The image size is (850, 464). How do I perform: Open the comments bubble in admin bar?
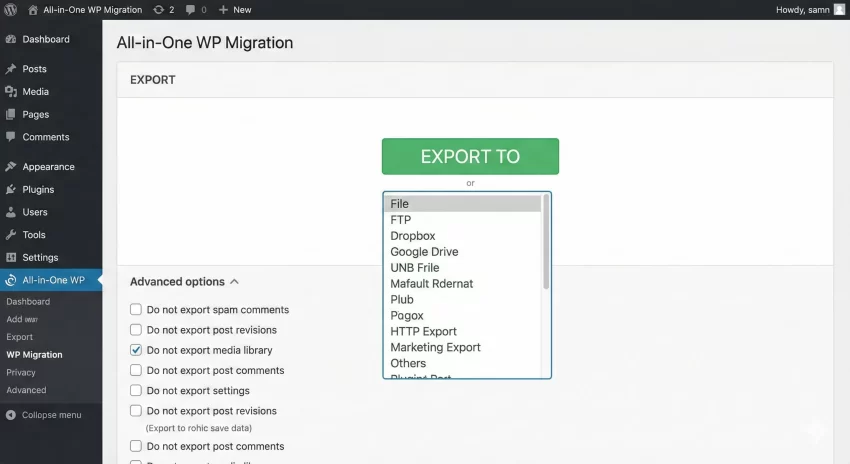tap(190, 10)
